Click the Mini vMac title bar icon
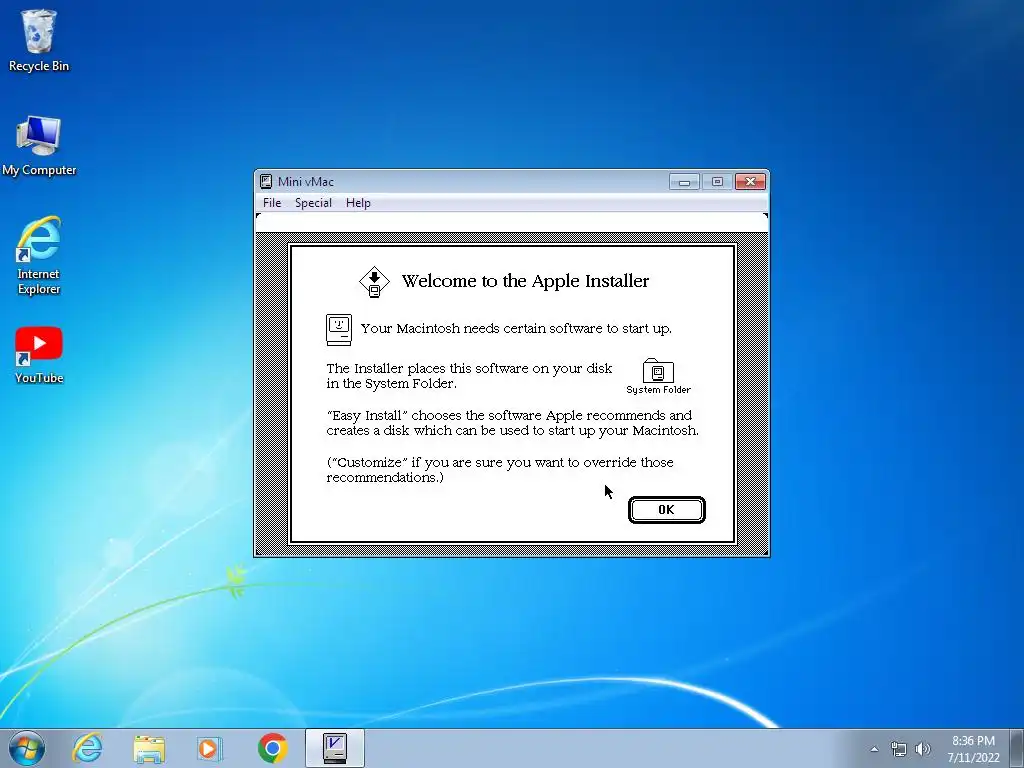Screen dimensions: 1024x768 click(x=266, y=182)
